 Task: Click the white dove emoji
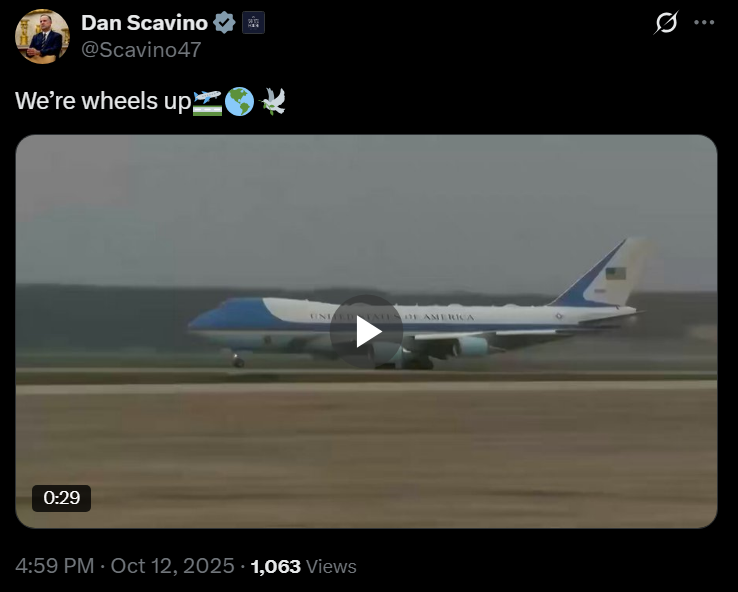(273, 102)
